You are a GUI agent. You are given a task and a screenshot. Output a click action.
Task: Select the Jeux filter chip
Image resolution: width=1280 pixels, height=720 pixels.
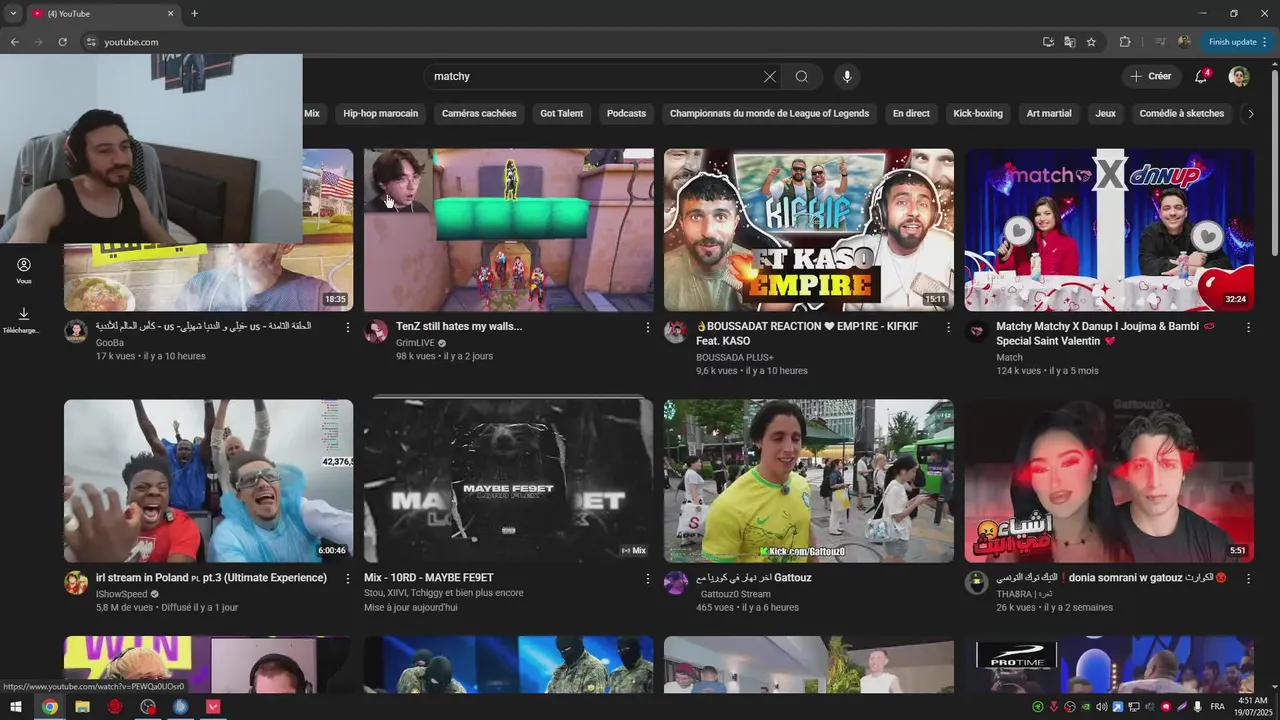tap(1105, 114)
